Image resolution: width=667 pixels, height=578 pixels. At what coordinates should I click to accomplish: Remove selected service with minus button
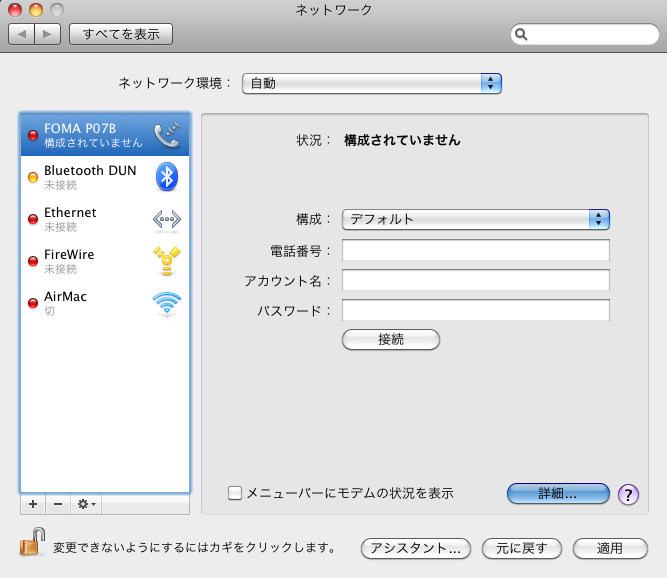tap(57, 504)
